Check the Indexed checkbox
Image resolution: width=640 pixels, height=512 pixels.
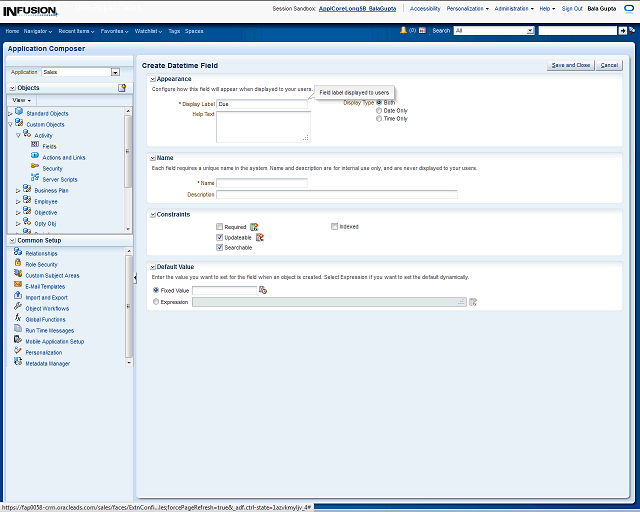click(x=334, y=227)
